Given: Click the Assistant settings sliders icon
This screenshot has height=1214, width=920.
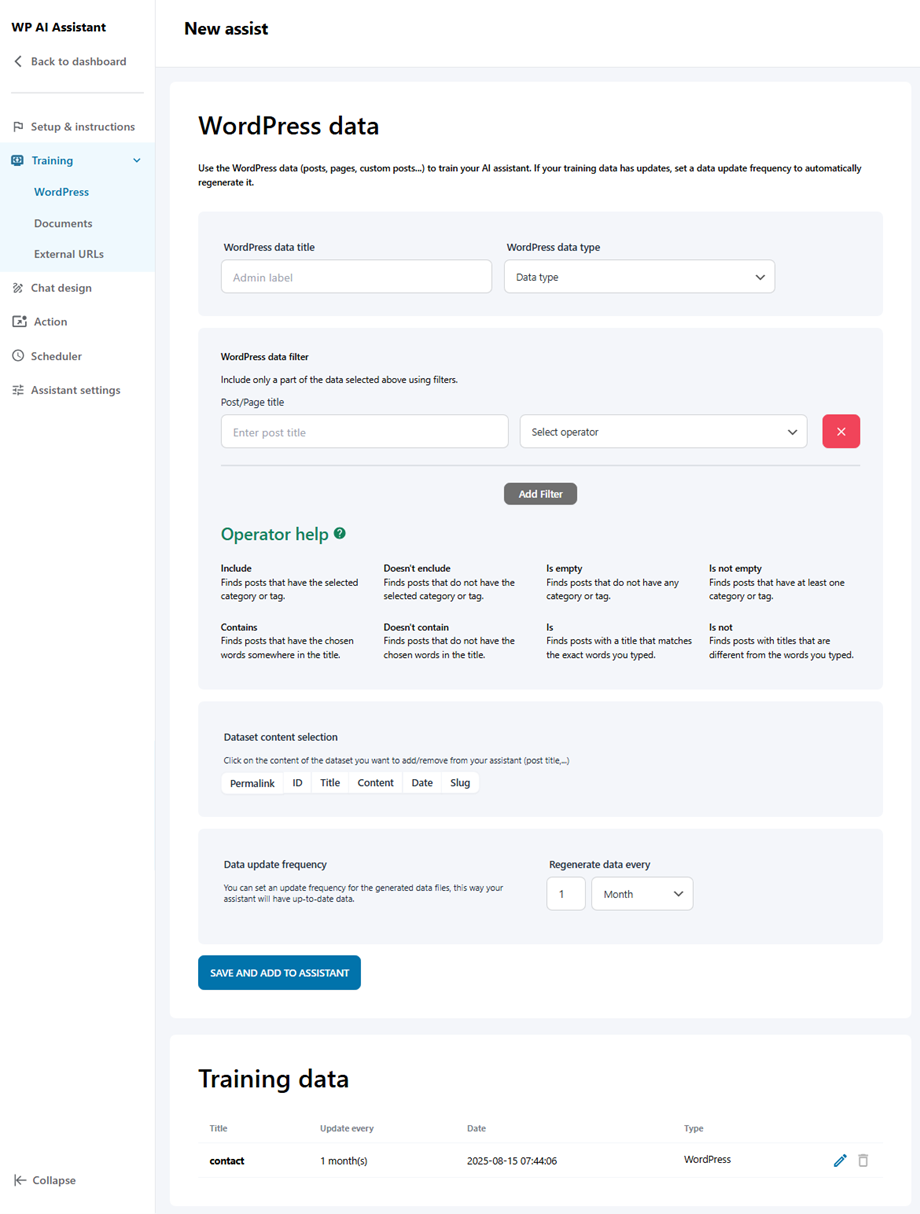Looking at the screenshot, I should click(18, 390).
